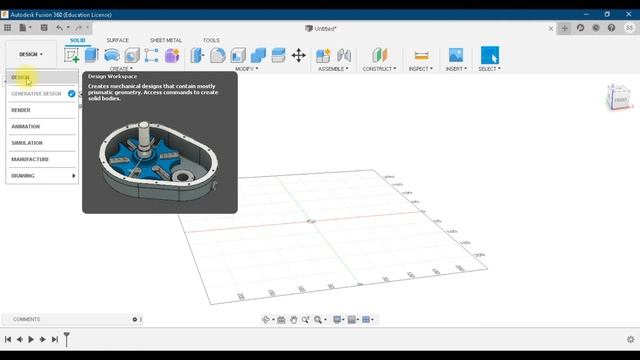This screenshot has height=360, width=640.
Task: Close the Untitled document tab
Action: point(551,29)
